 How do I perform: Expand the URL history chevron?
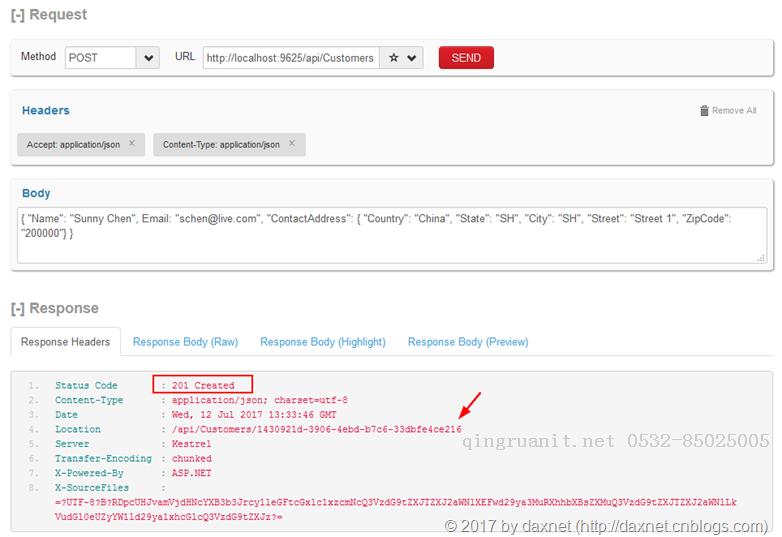412,58
